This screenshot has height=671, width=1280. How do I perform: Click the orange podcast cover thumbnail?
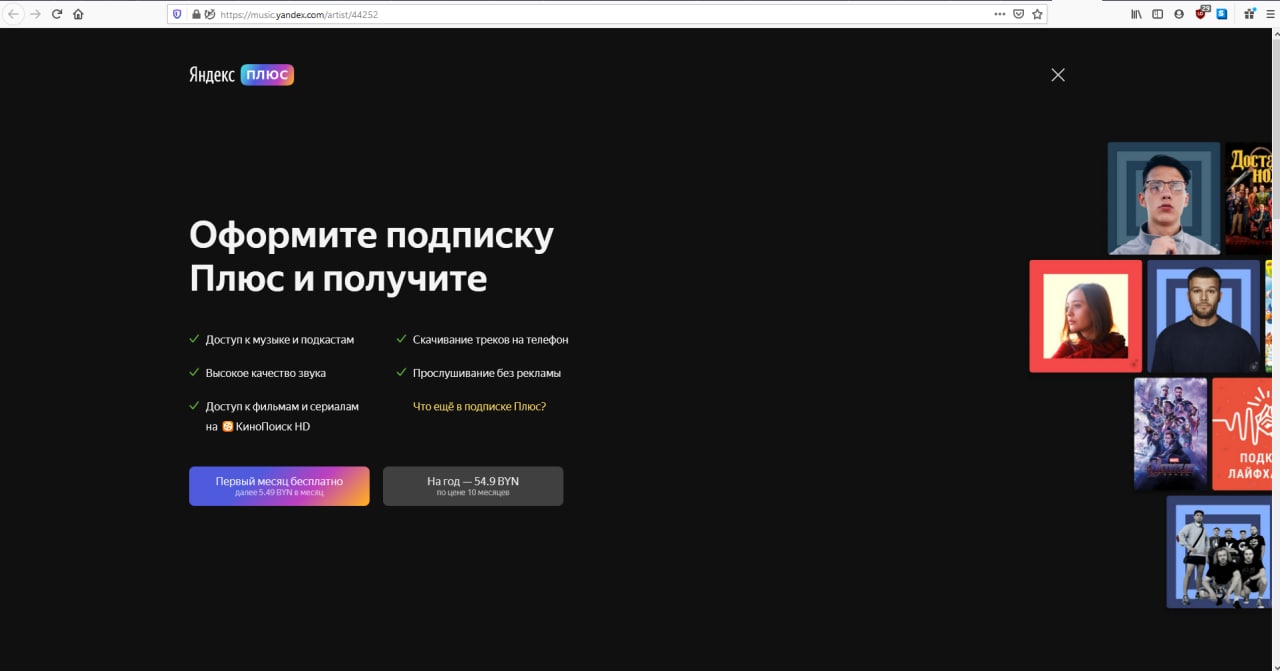pyautogui.click(x=1242, y=434)
